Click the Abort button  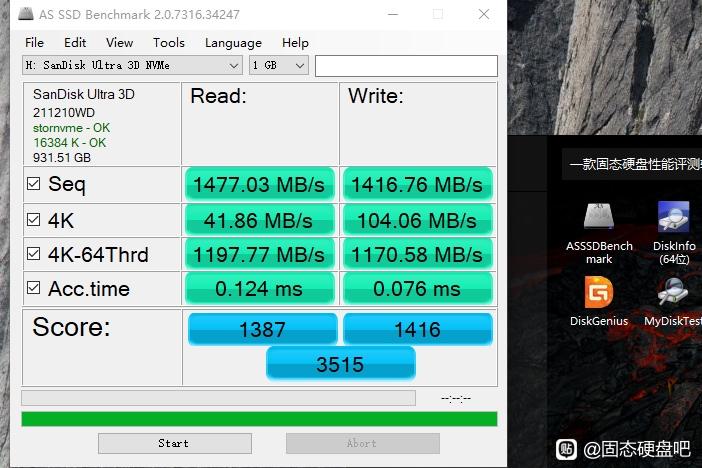point(363,443)
